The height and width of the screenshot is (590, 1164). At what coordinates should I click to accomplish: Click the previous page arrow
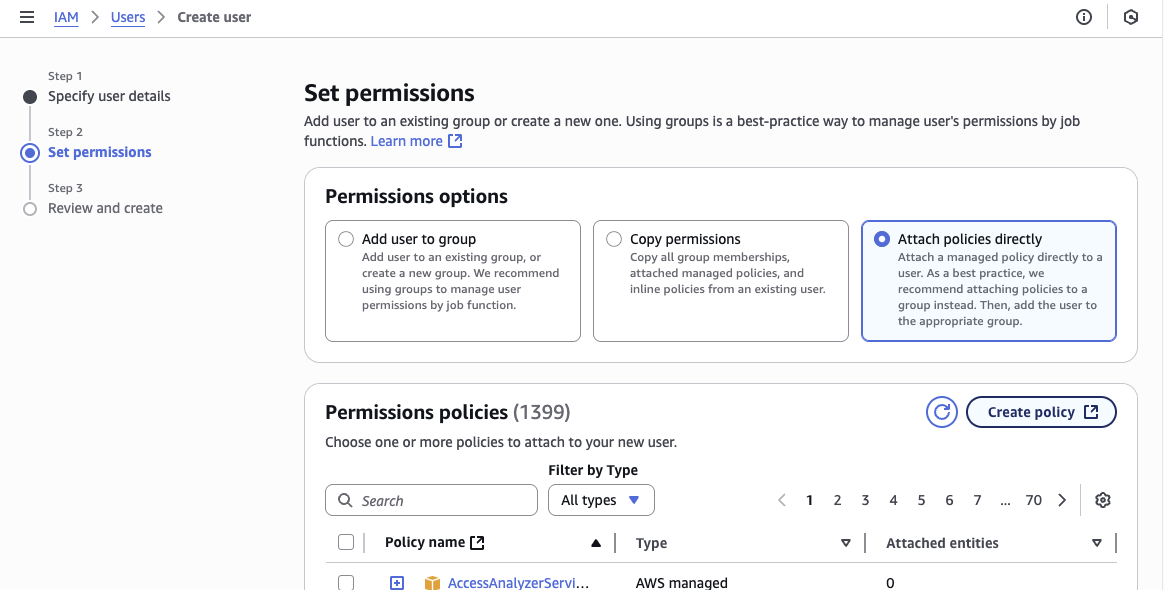coord(782,500)
